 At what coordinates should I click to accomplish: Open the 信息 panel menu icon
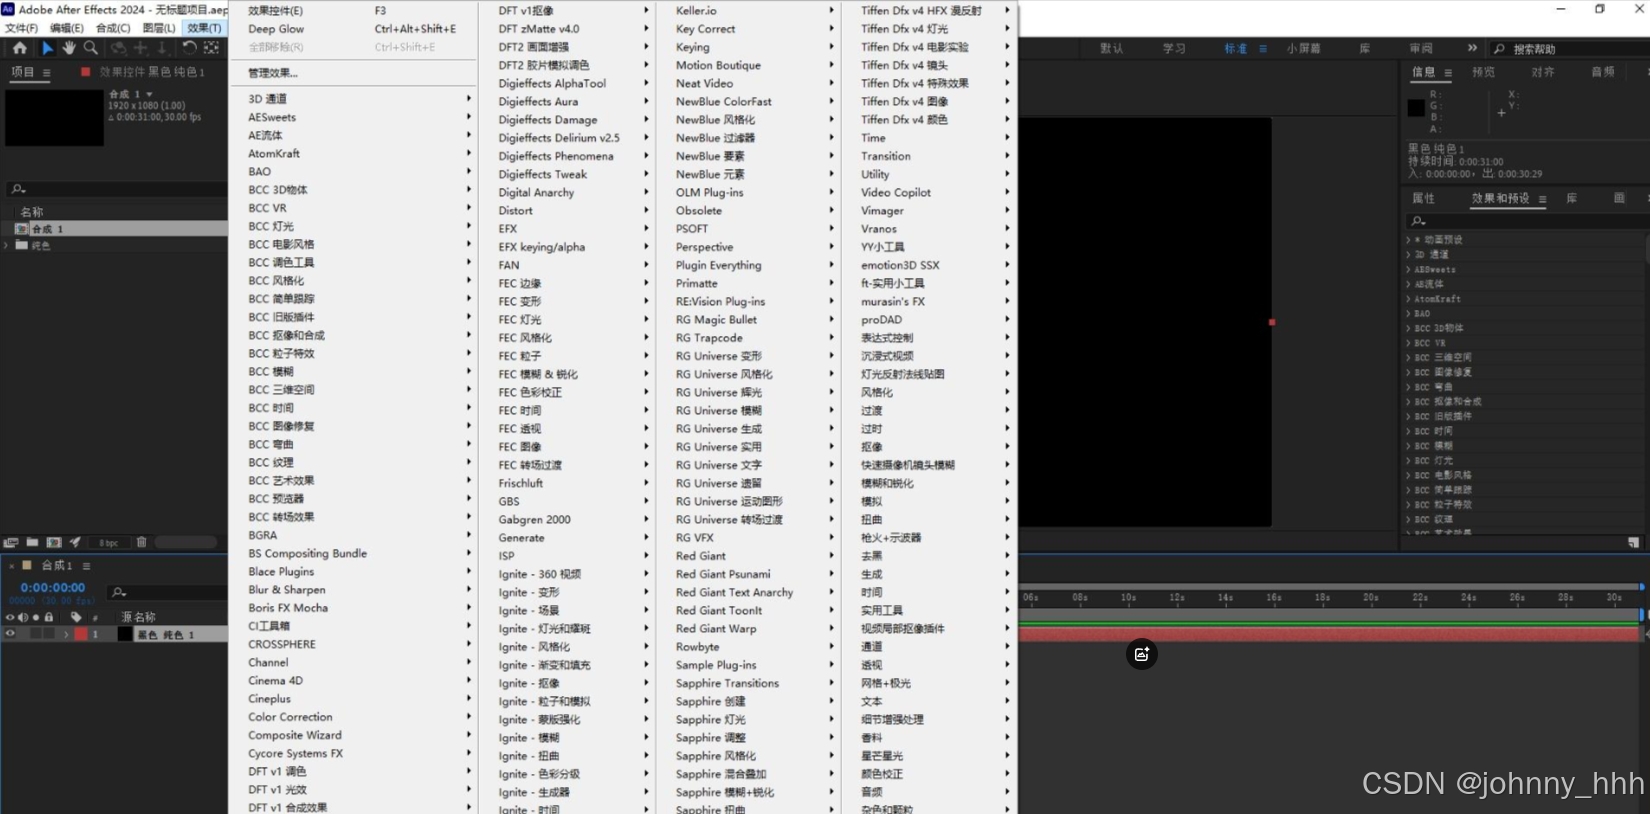point(1446,72)
